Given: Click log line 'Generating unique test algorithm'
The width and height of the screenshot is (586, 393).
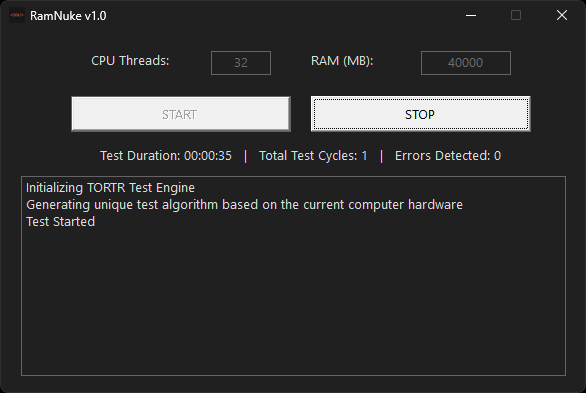Looking at the screenshot, I should tap(244, 205).
